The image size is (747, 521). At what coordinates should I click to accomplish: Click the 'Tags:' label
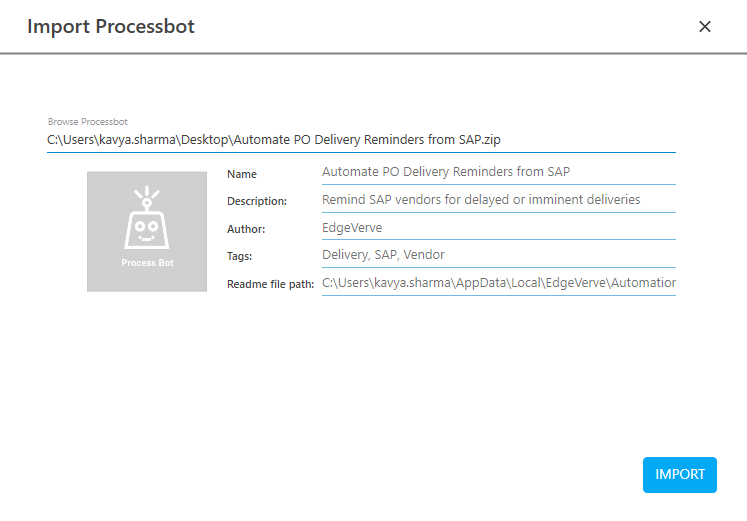[240, 257]
